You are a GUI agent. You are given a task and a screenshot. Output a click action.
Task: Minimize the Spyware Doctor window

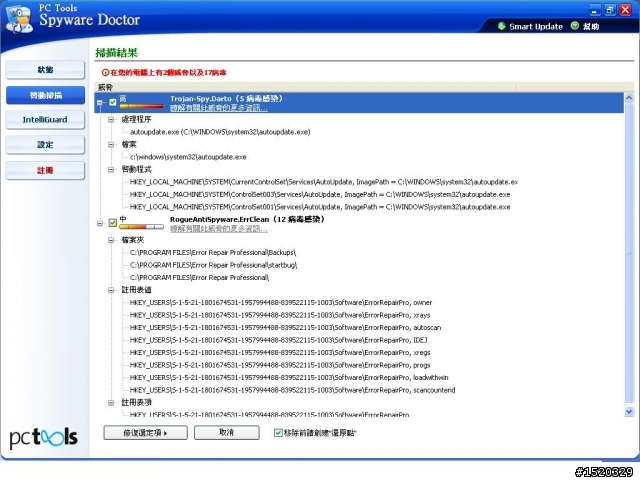click(595, 11)
